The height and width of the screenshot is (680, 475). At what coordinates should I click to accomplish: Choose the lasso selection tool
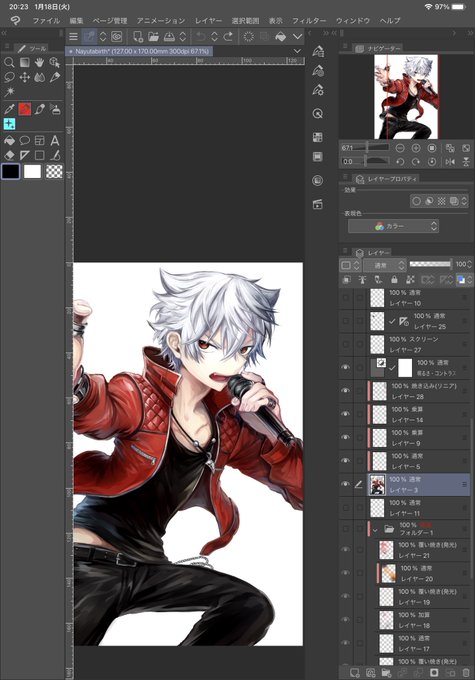point(9,78)
